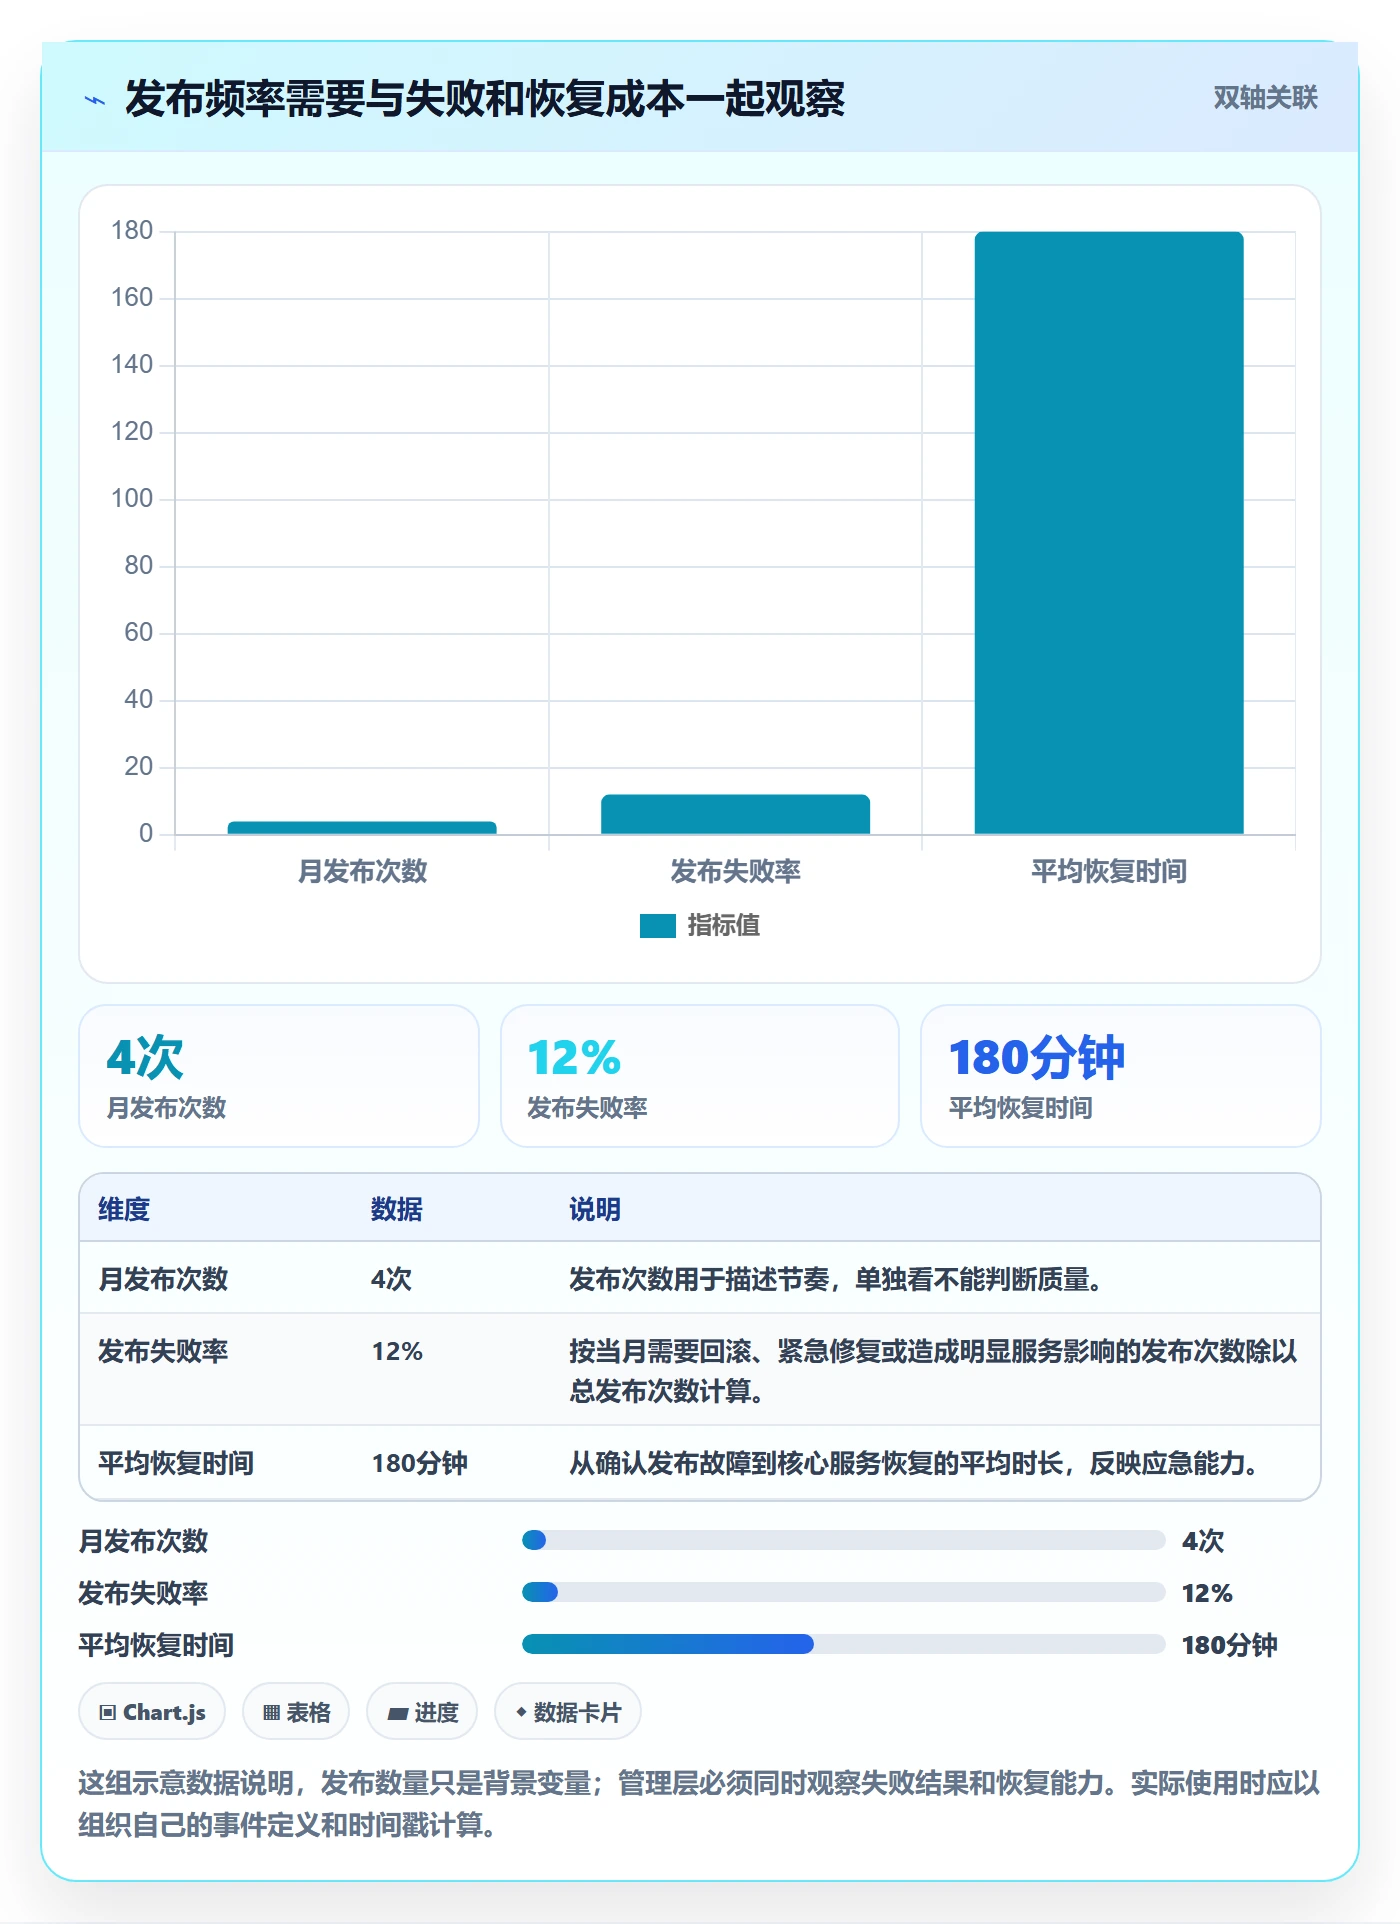The height and width of the screenshot is (1924, 1400).
Task: Click the x-axis label 平均恢复时间 under the chart
Action: tap(1109, 871)
